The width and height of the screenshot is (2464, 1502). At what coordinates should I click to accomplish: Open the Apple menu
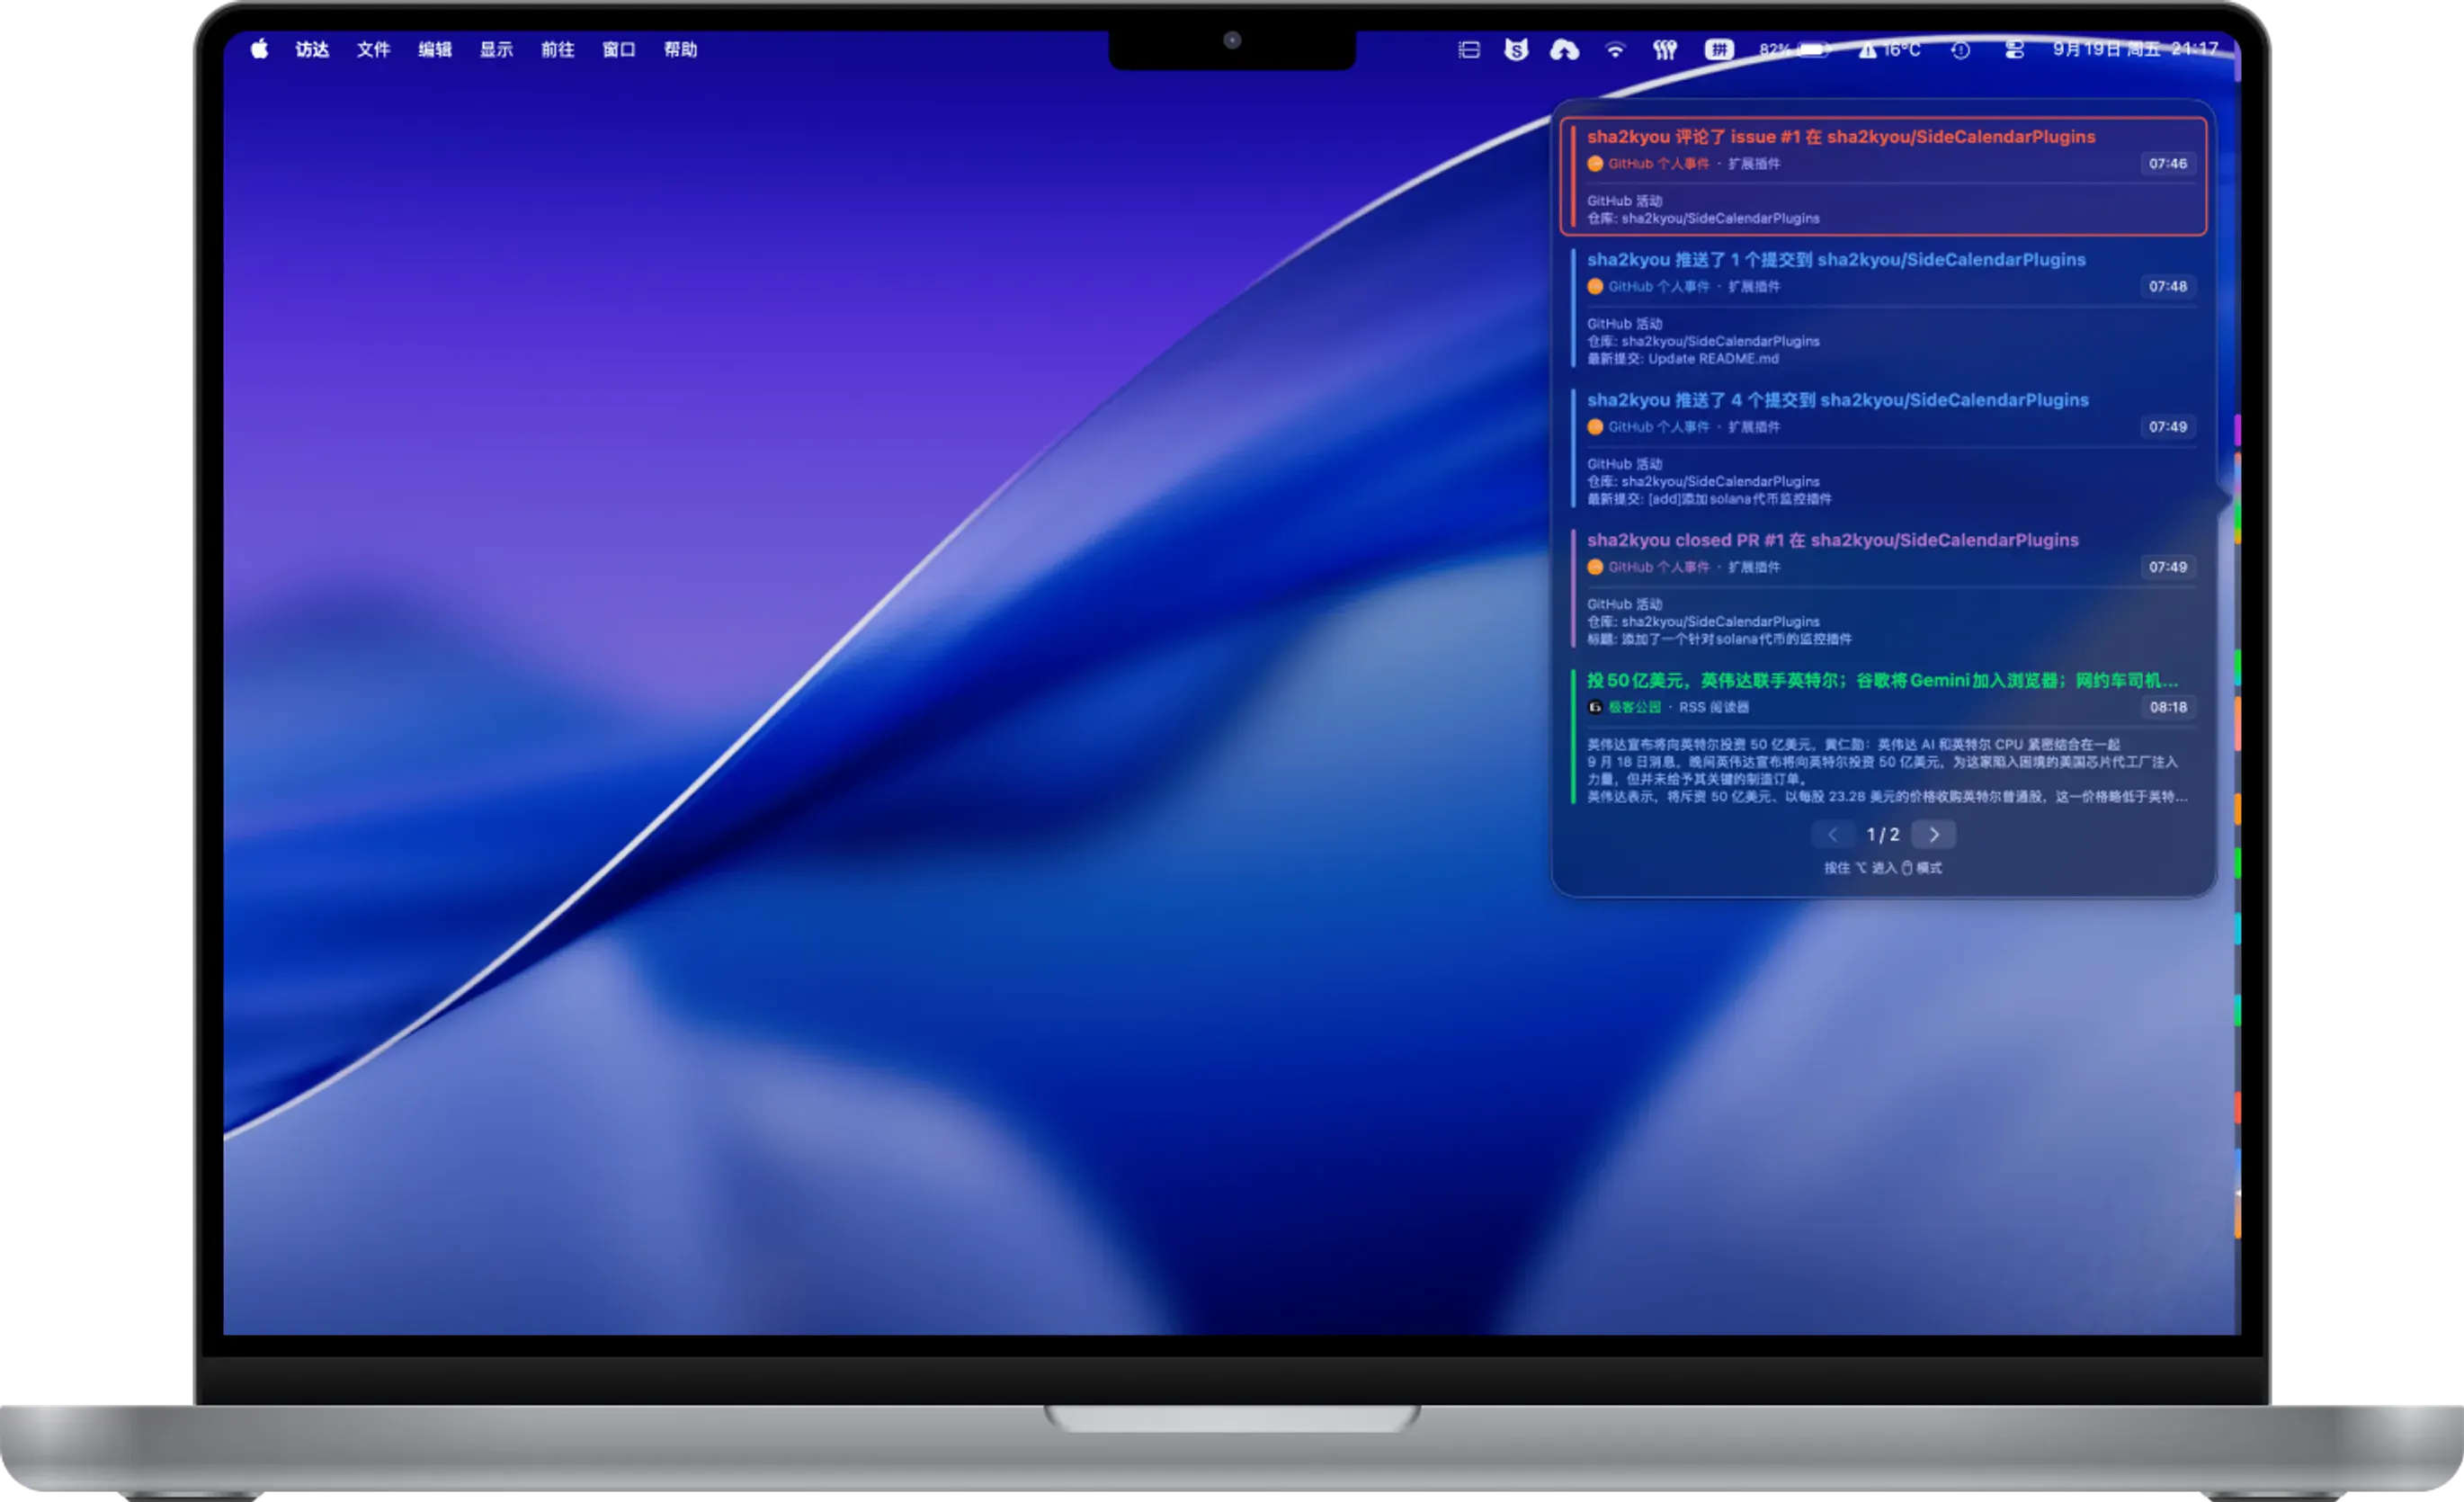(260, 49)
